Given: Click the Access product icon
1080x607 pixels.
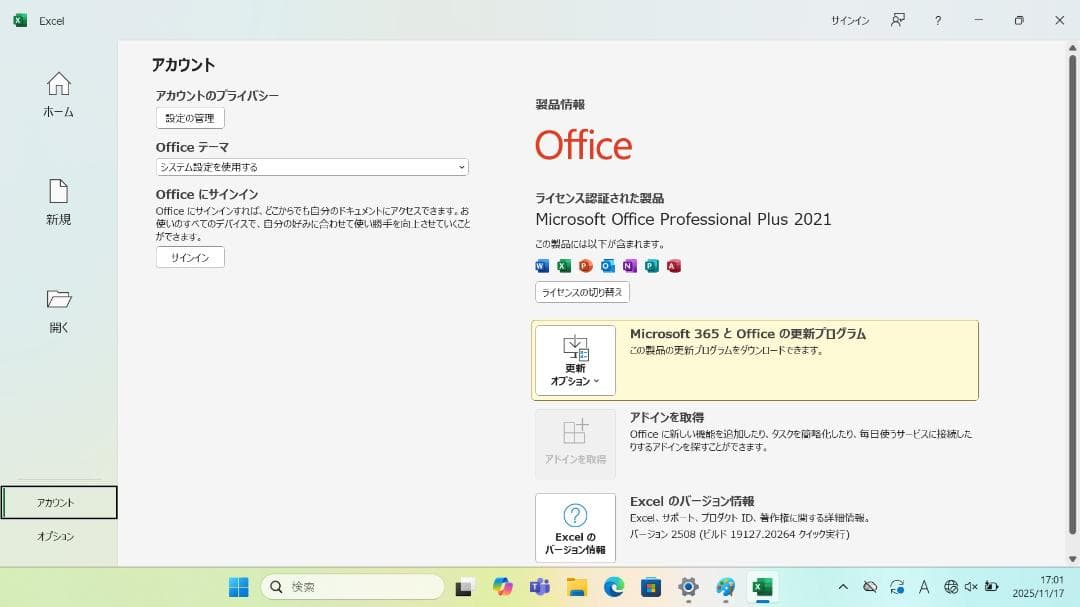Looking at the screenshot, I should (672, 266).
